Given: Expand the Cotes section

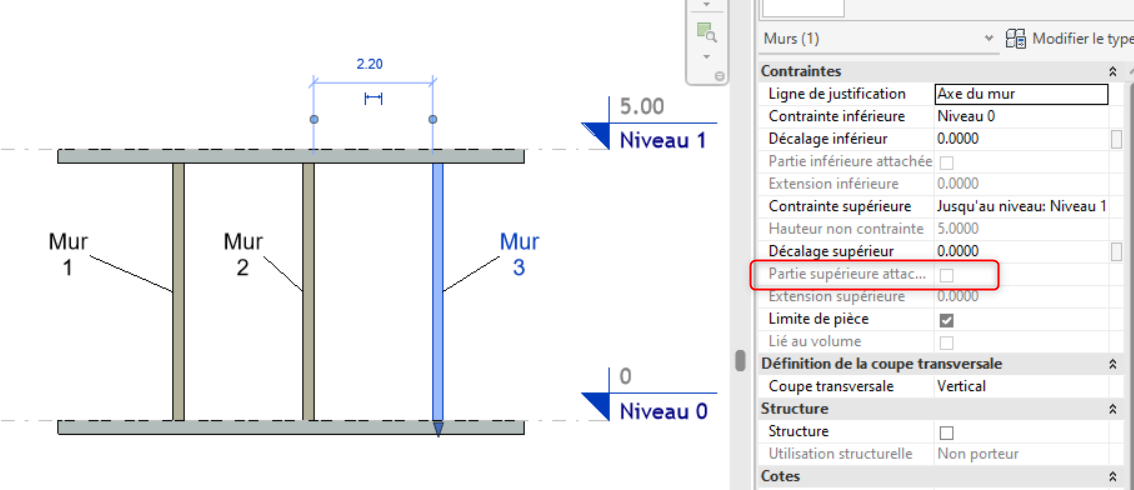Looking at the screenshot, I should click(1112, 477).
